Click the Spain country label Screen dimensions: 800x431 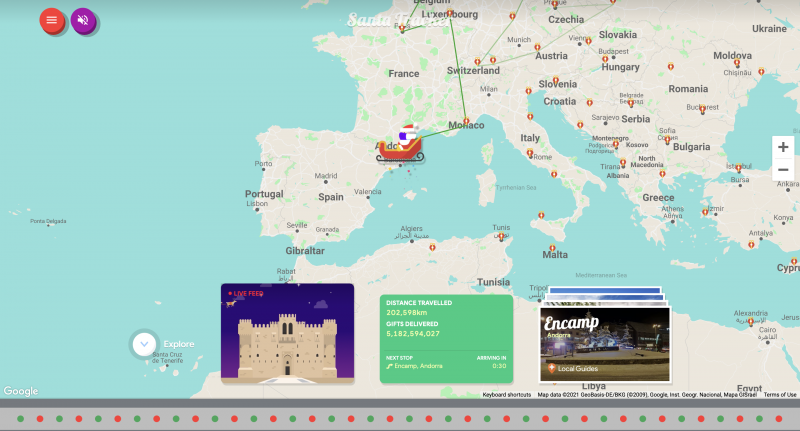click(331, 197)
